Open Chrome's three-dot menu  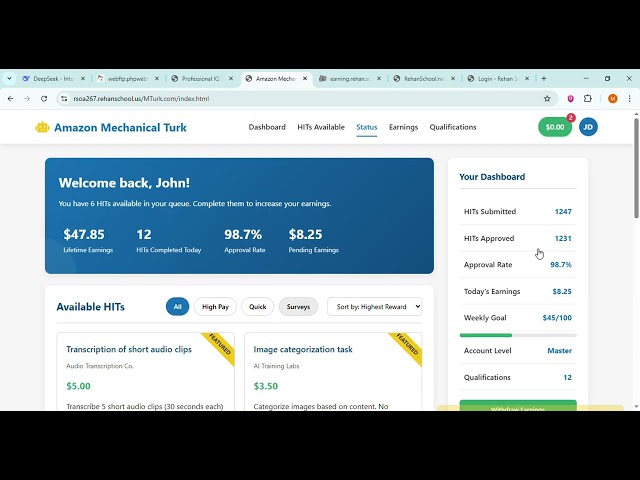click(629, 98)
